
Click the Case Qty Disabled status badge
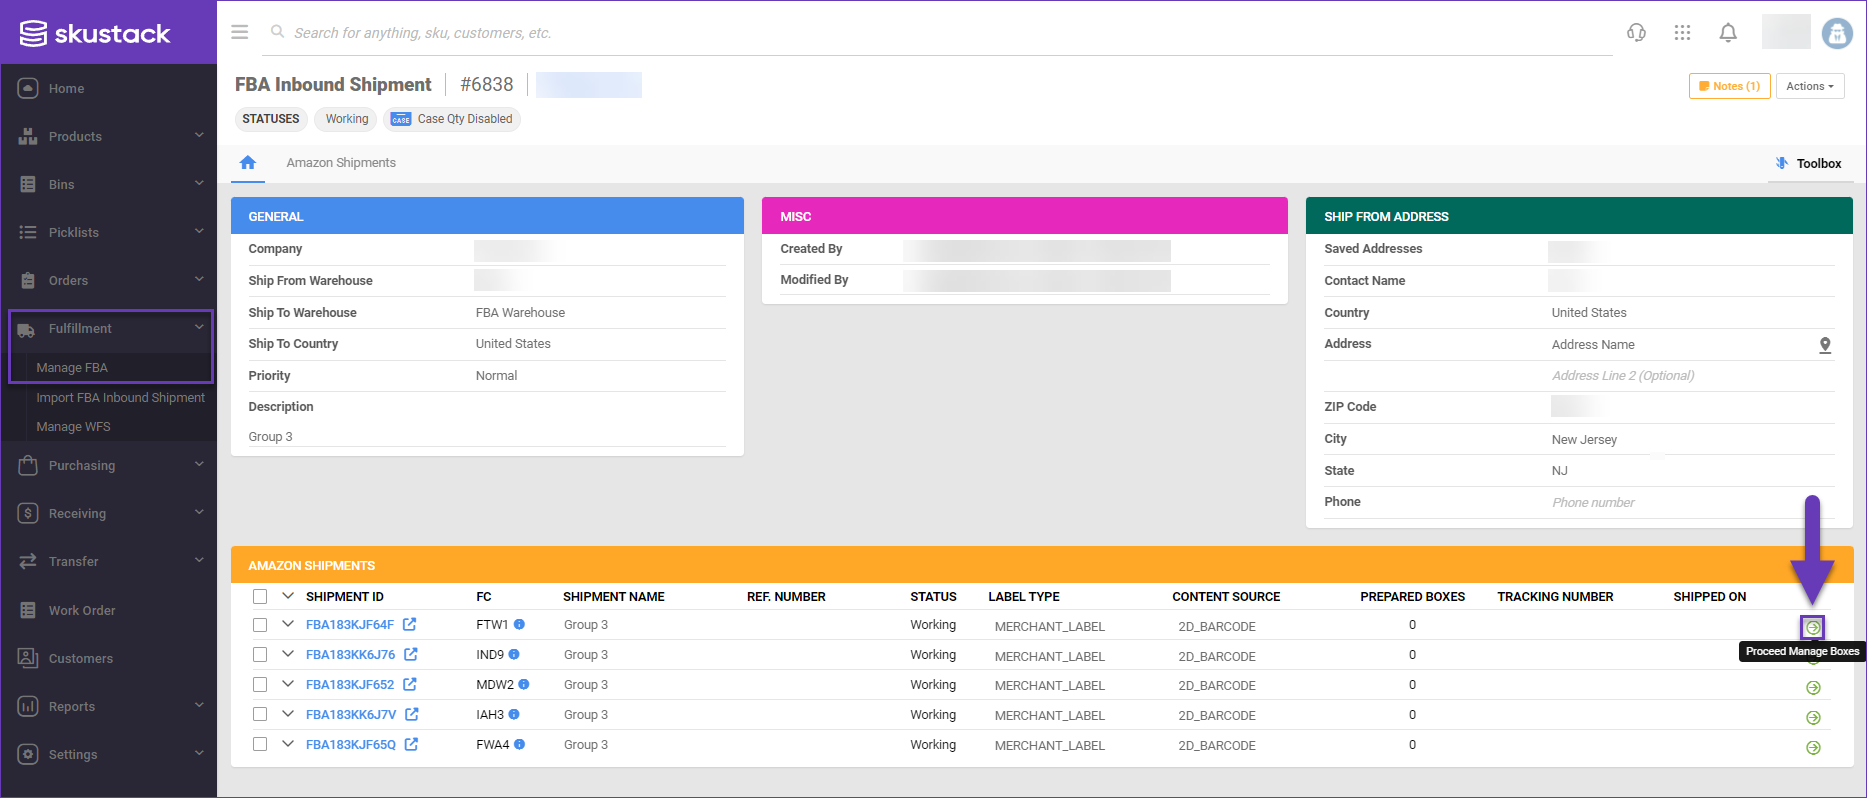pos(452,119)
